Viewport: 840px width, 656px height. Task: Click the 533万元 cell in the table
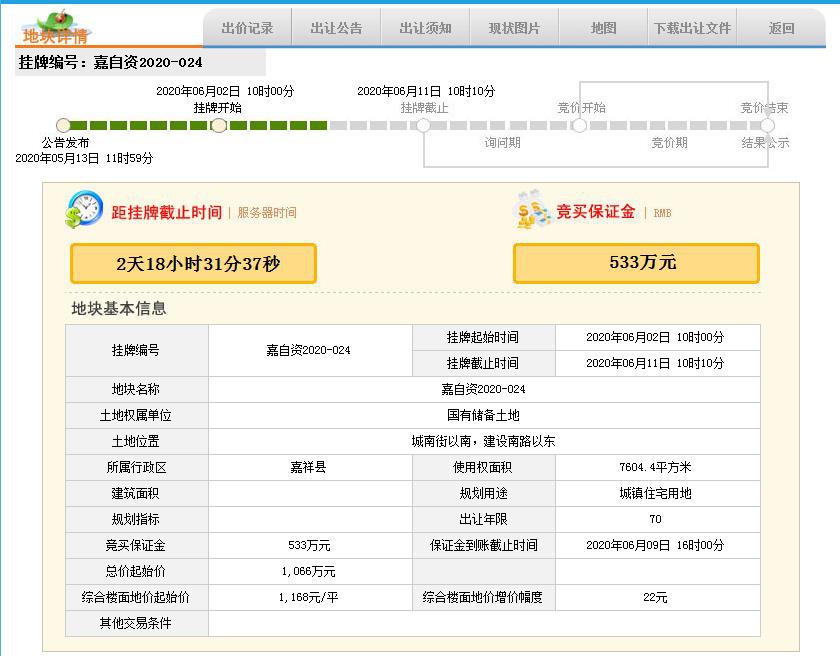[x=310, y=545]
